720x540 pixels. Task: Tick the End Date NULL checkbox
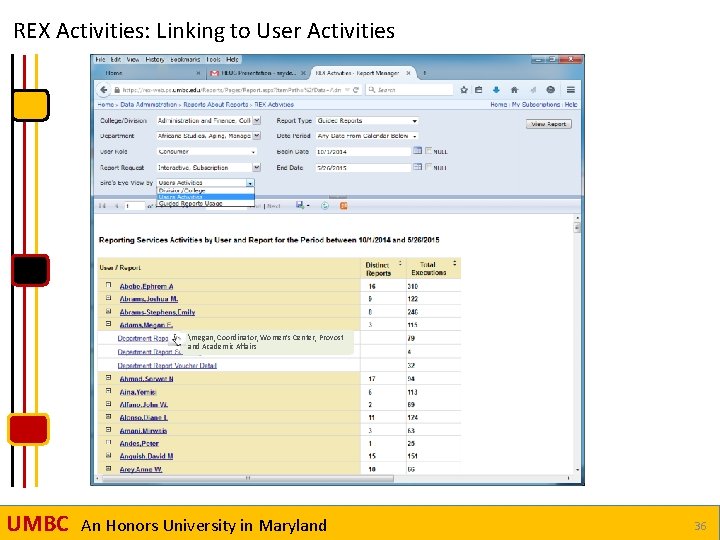428,167
